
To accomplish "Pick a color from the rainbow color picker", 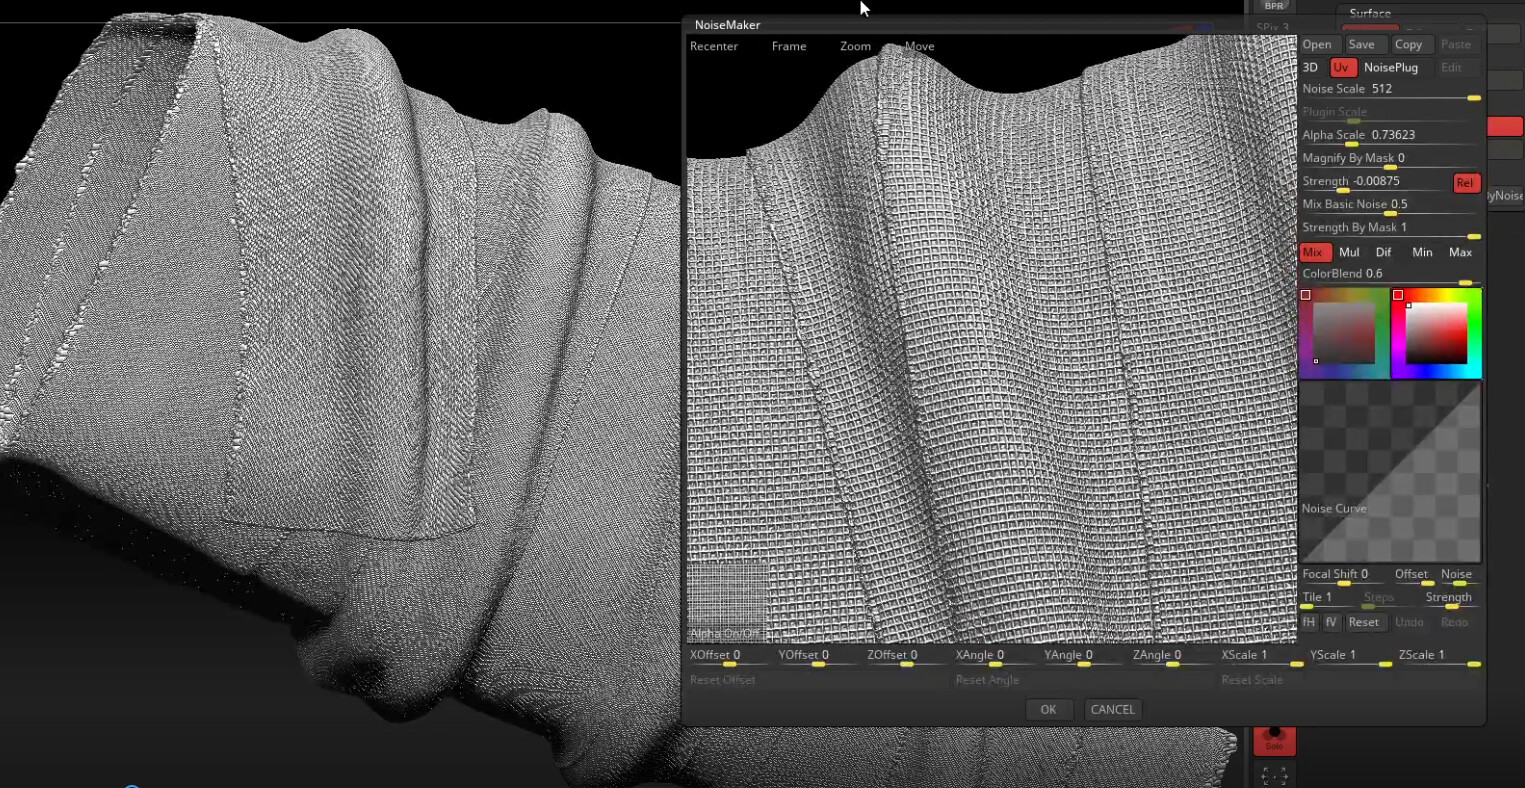I will (x=1436, y=332).
